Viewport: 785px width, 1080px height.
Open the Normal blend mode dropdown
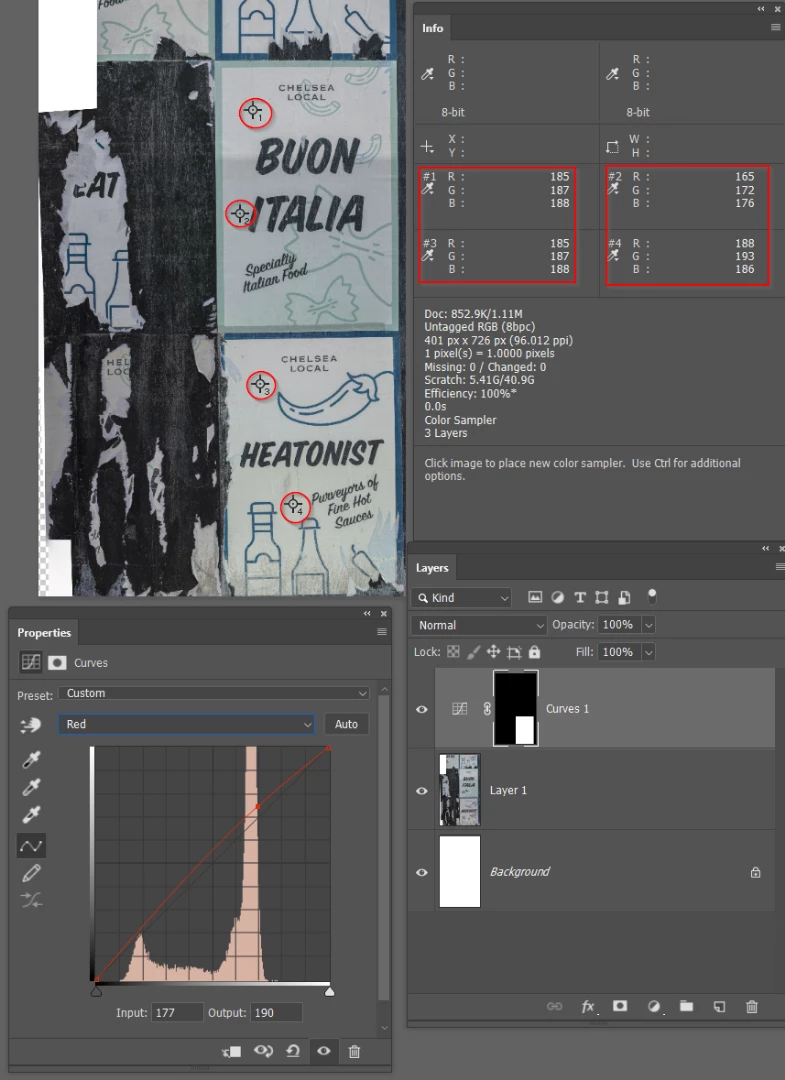(479, 625)
